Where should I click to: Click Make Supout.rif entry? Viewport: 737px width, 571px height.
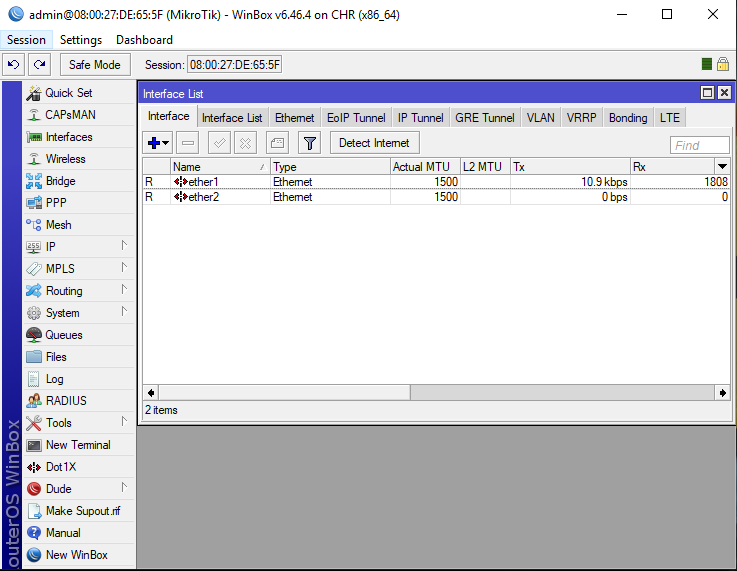(x=79, y=511)
